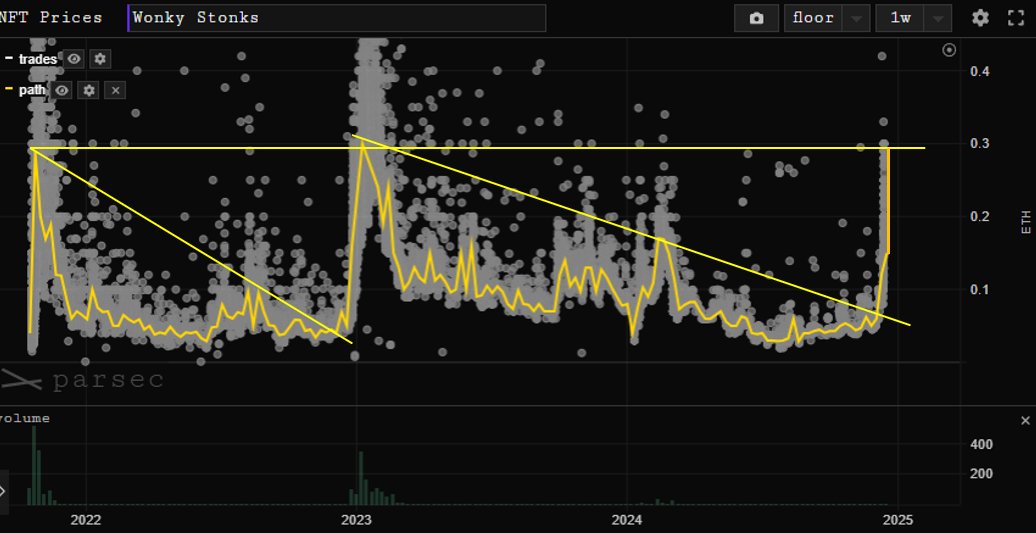Expand the left side panel arrow
Screen dimensions: 1036x533
[3, 491]
